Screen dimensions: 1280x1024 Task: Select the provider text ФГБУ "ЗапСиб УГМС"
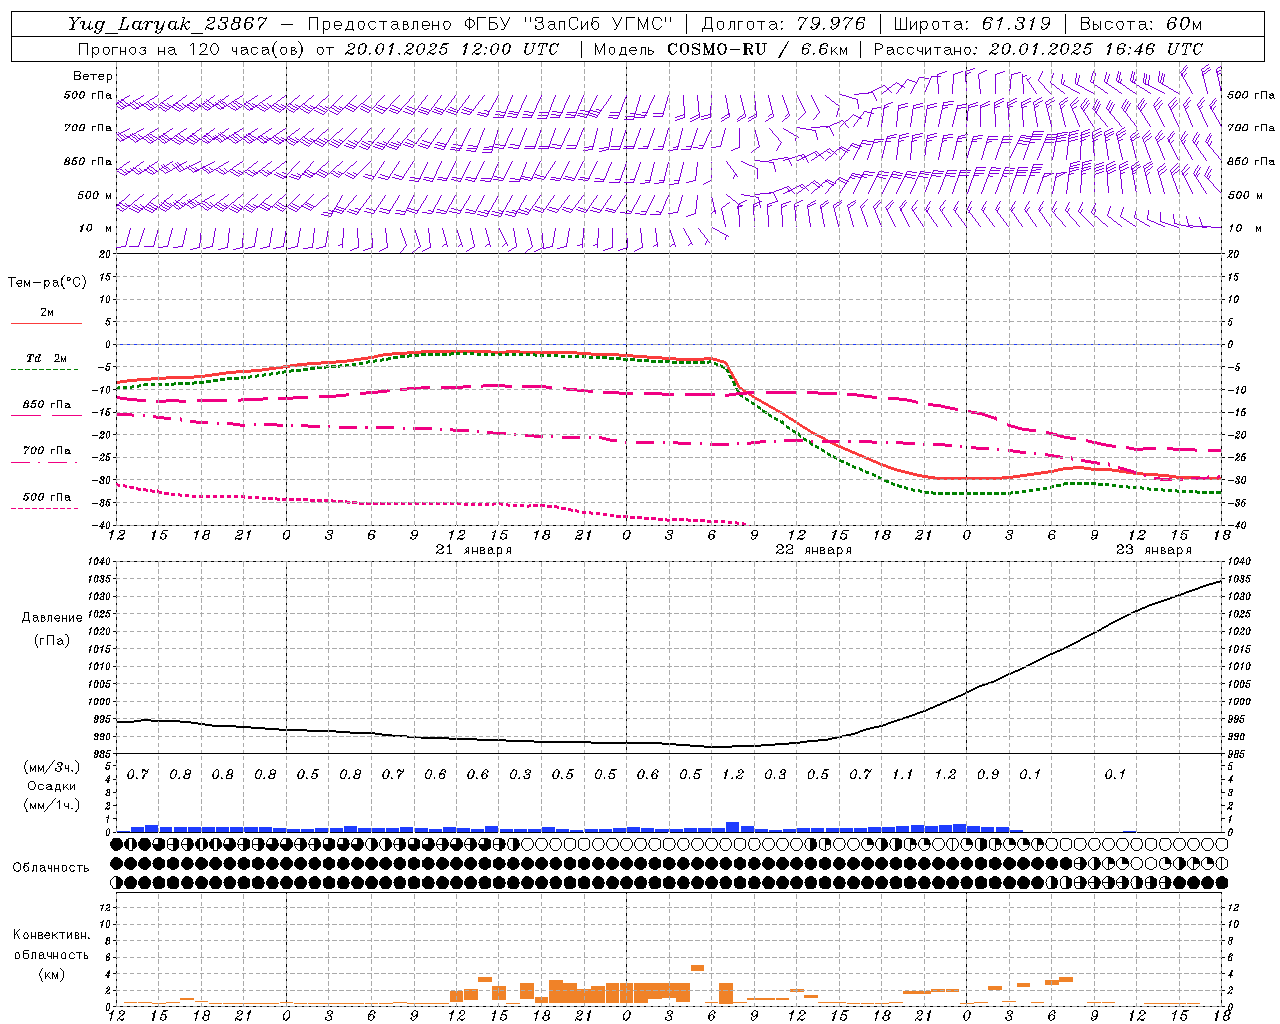tap(569, 24)
